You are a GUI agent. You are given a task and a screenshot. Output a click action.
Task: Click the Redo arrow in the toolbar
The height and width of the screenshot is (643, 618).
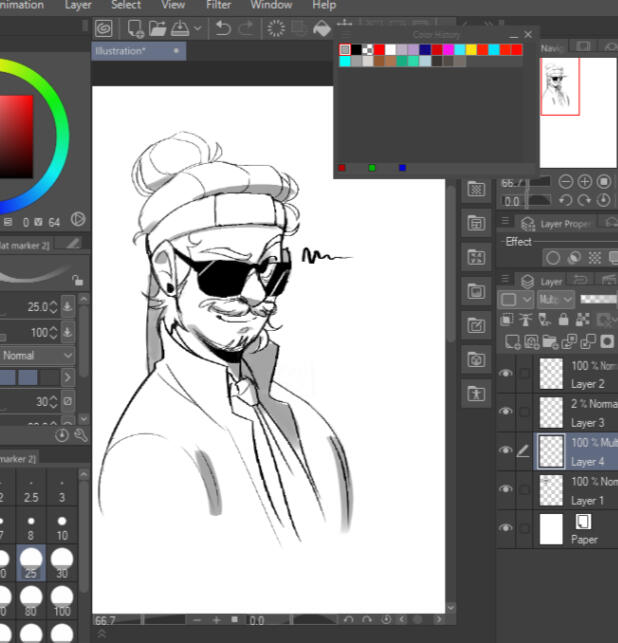(246, 28)
